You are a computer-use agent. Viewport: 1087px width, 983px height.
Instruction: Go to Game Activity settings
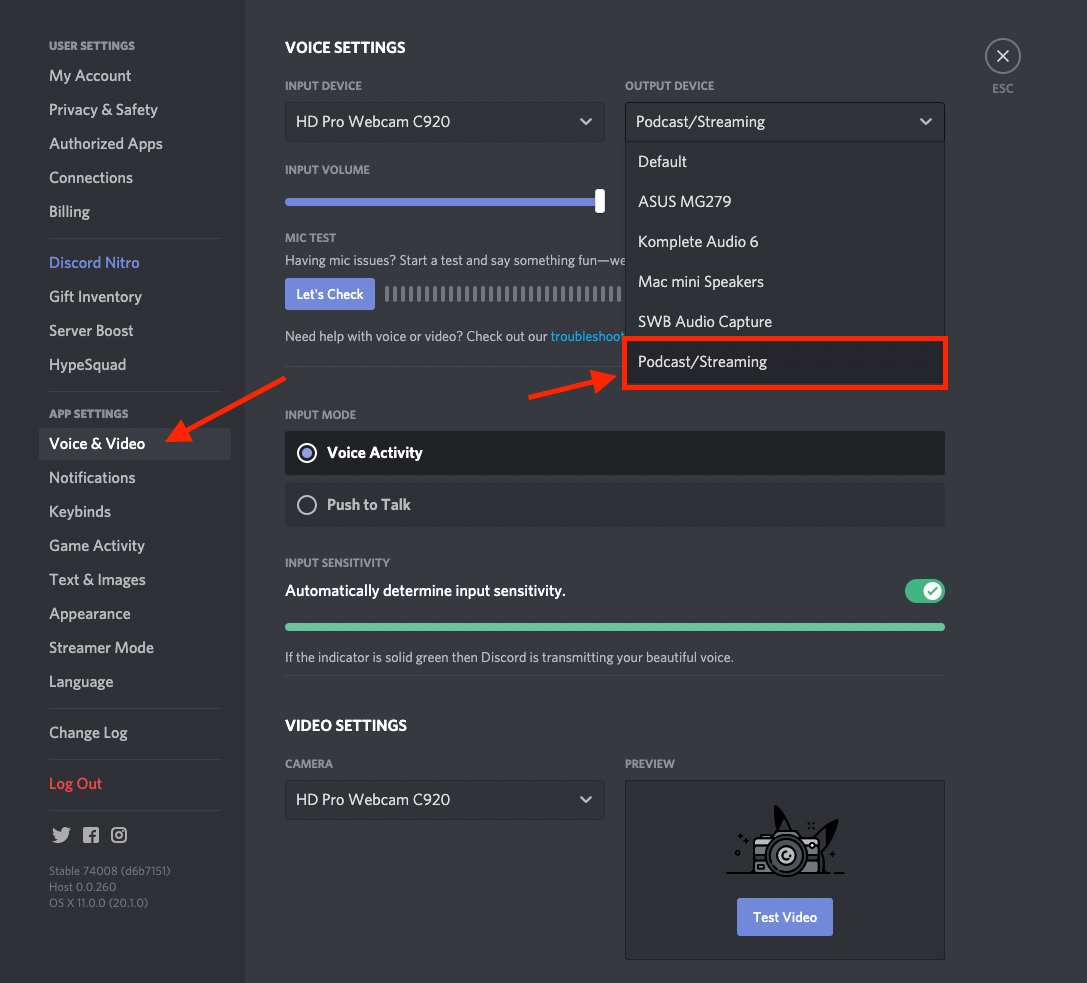click(97, 546)
